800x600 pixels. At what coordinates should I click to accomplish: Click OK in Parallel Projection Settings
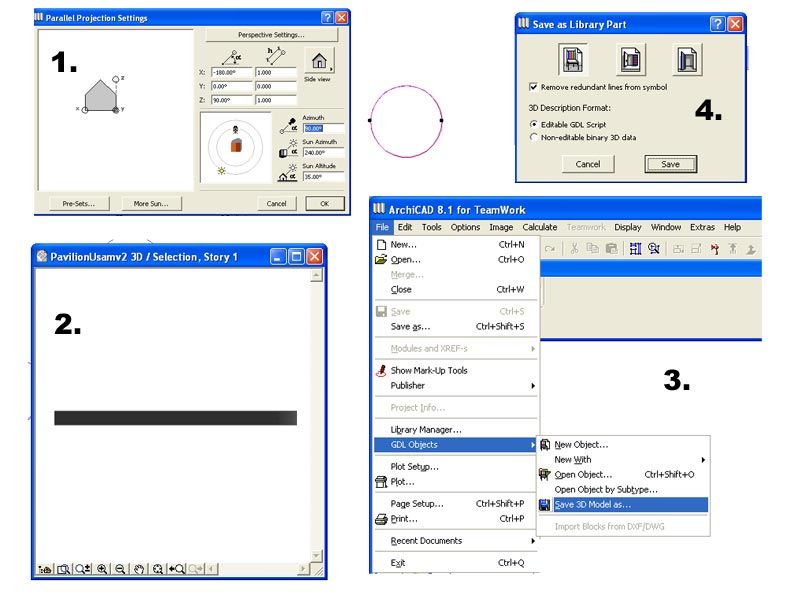pos(324,204)
